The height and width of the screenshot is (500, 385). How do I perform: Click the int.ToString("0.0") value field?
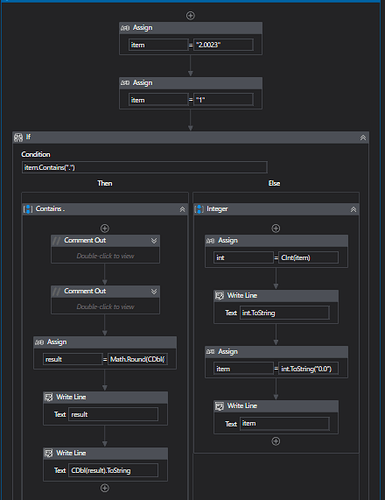[x=308, y=369]
